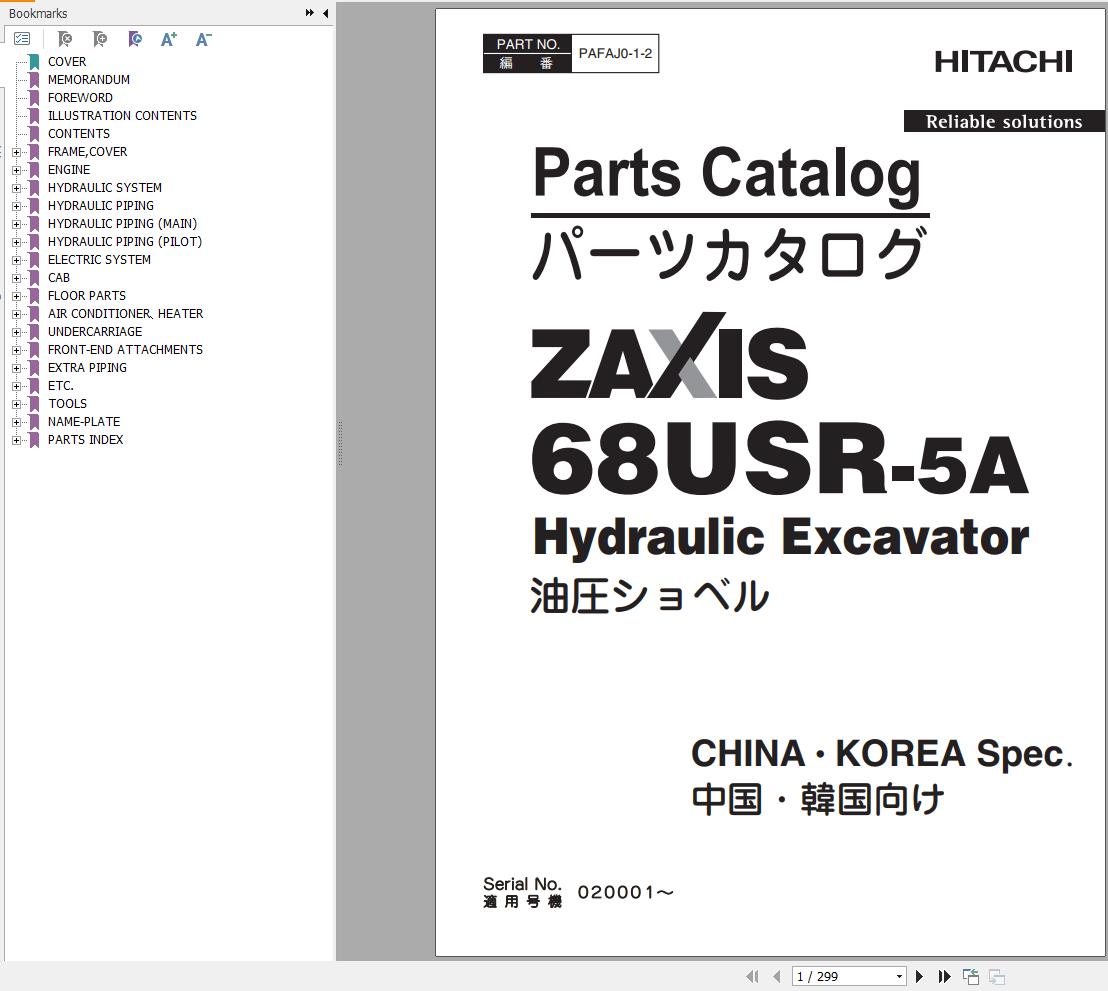Image resolution: width=1108 pixels, height=991 pixels.
Task: Select HYDRAULIC PIPING (PILOT) bookmark
Action: pos(124,242)
